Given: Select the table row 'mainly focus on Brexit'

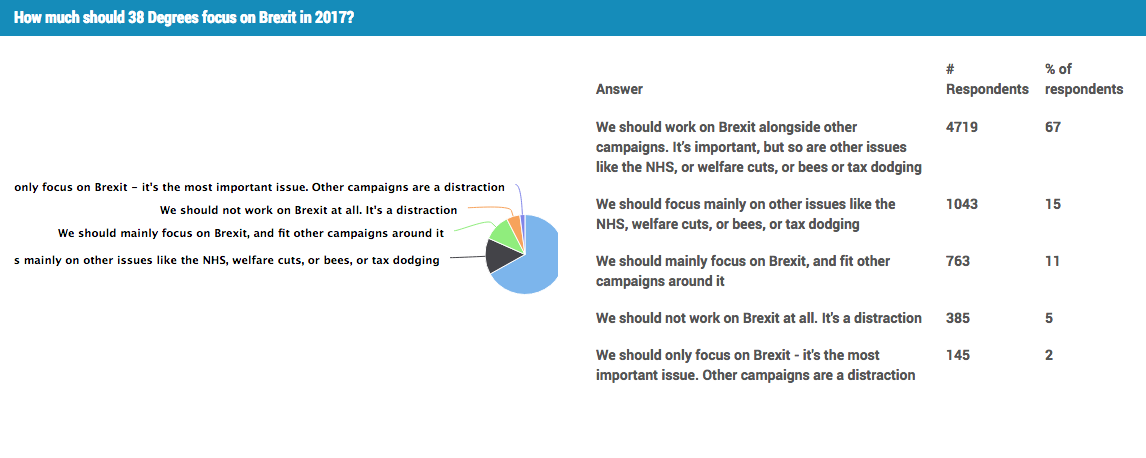Looking at the screenshot, I should pos(742,271).
